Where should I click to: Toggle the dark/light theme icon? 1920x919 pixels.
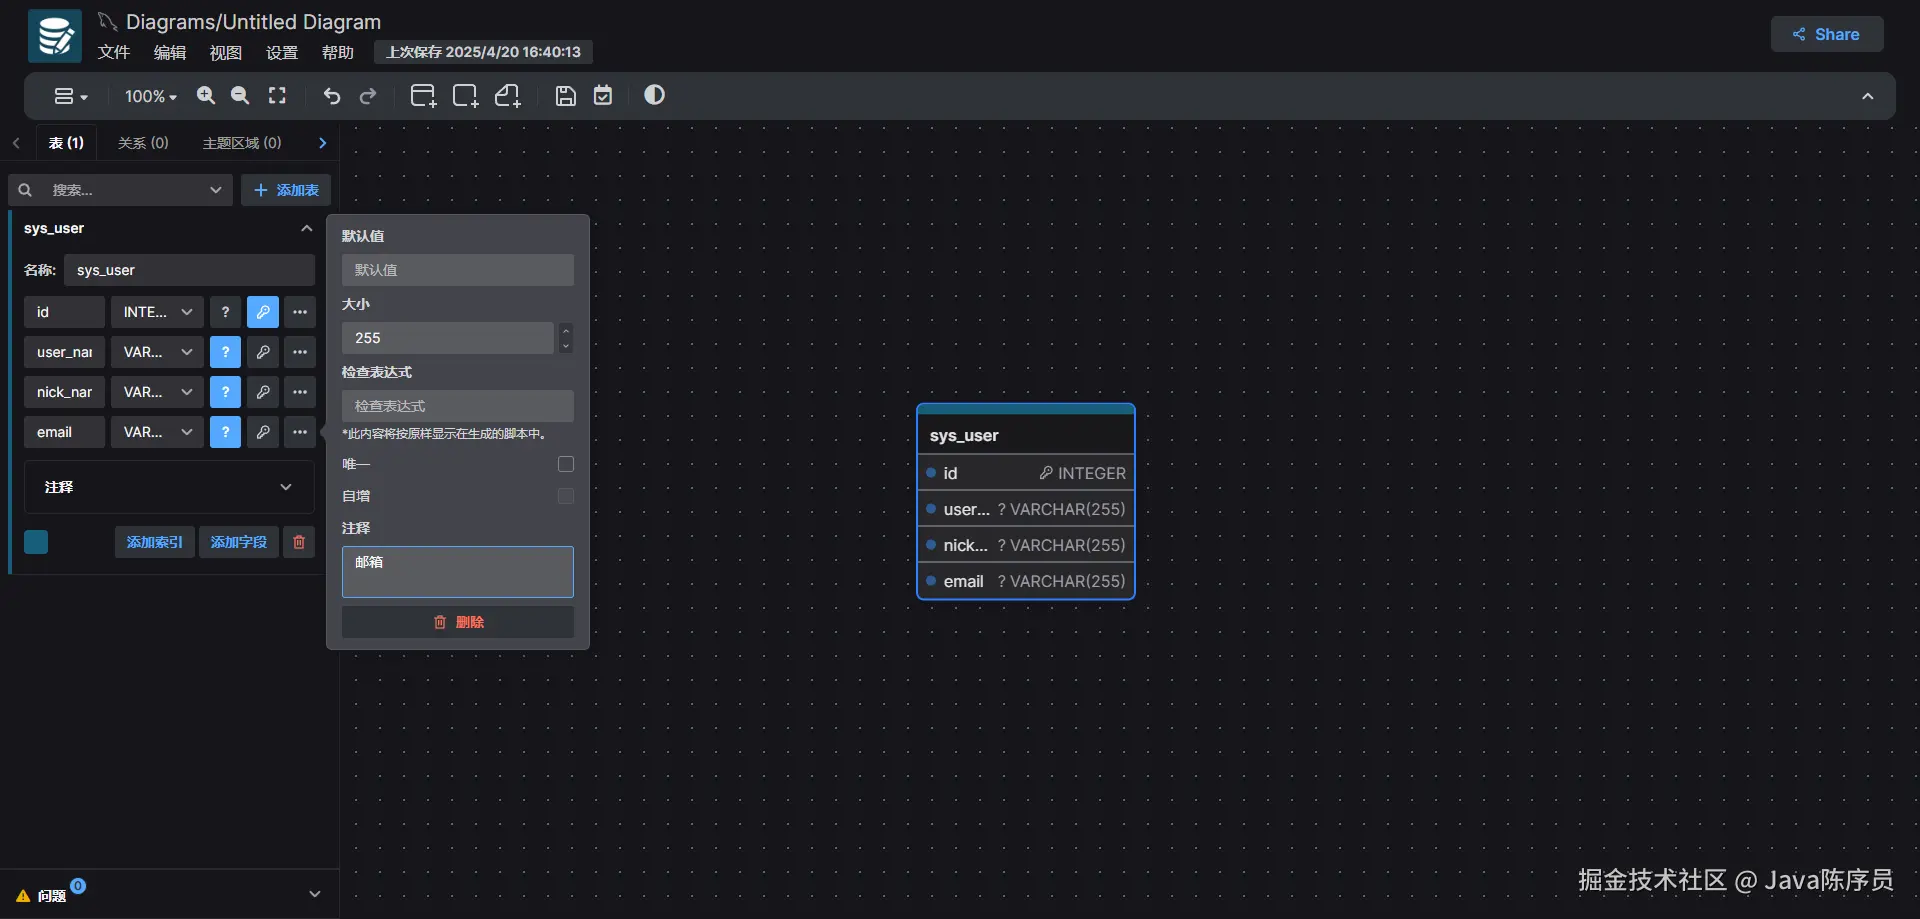[x=654, y=95]
